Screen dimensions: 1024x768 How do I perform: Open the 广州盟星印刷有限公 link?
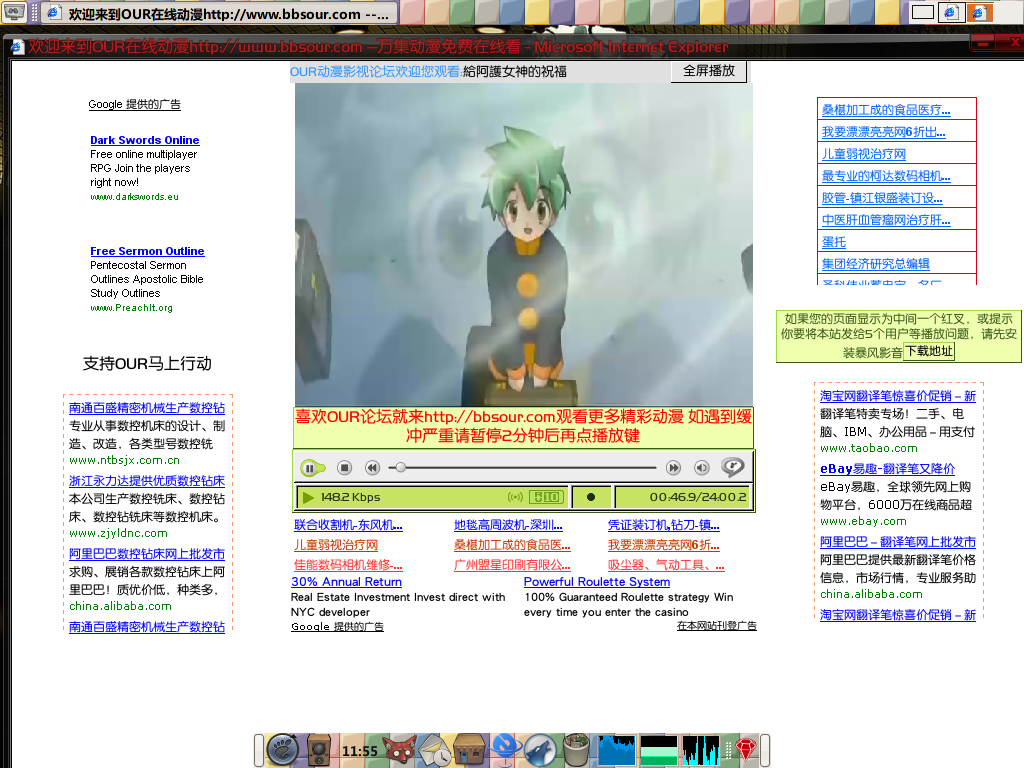click(512, 566)
